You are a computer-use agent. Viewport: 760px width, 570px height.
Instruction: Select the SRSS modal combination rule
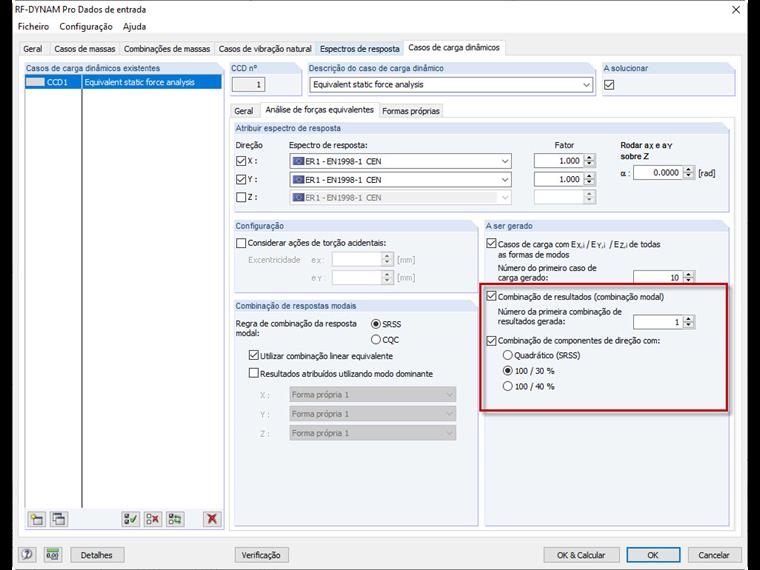point(376,324)
